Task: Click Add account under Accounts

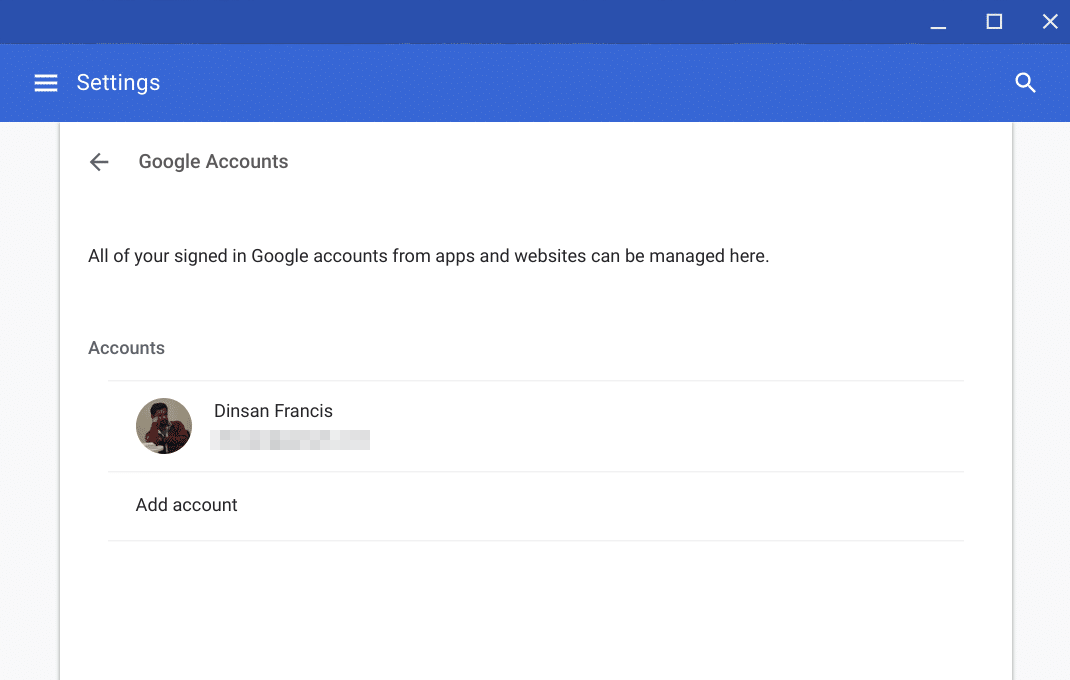Action: [x=186, y=505]
